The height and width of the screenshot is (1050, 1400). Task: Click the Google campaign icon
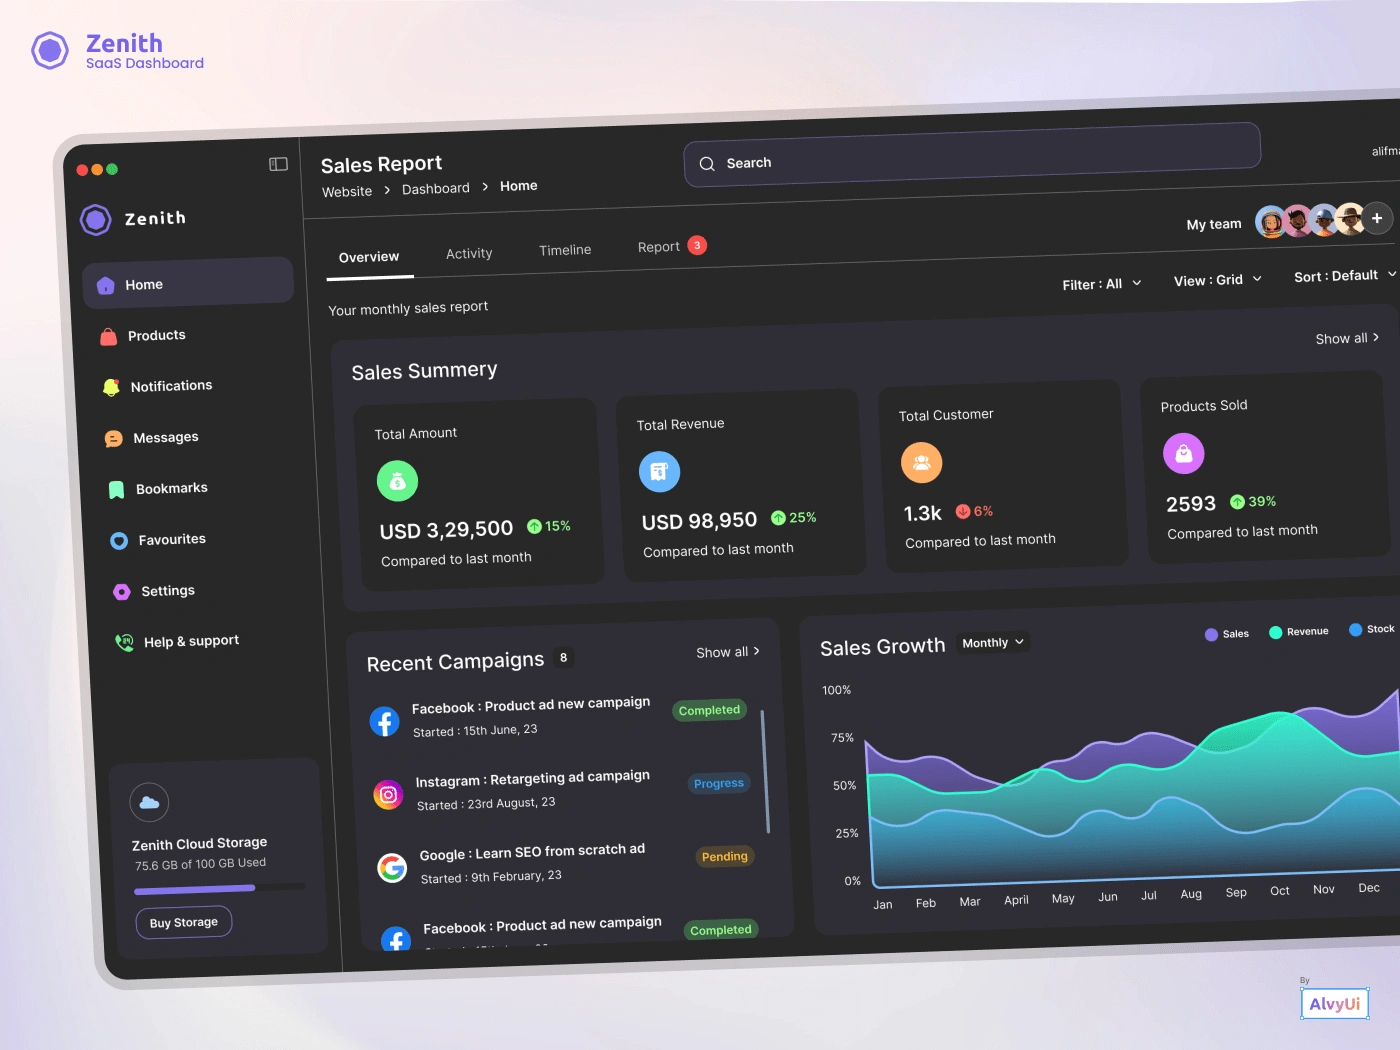pyautogui.click(x=392, y=868)
